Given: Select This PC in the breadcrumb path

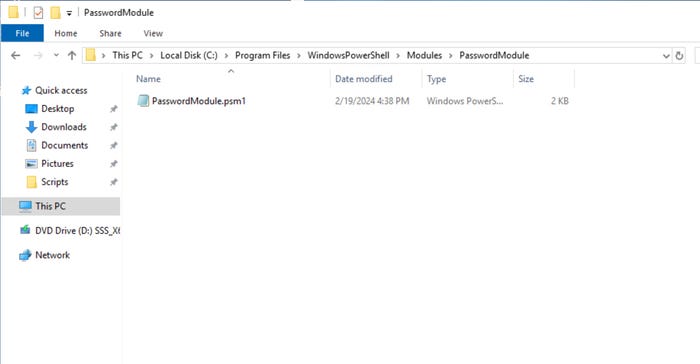Looking at the screenshot, I should click(x=127, y=55).
